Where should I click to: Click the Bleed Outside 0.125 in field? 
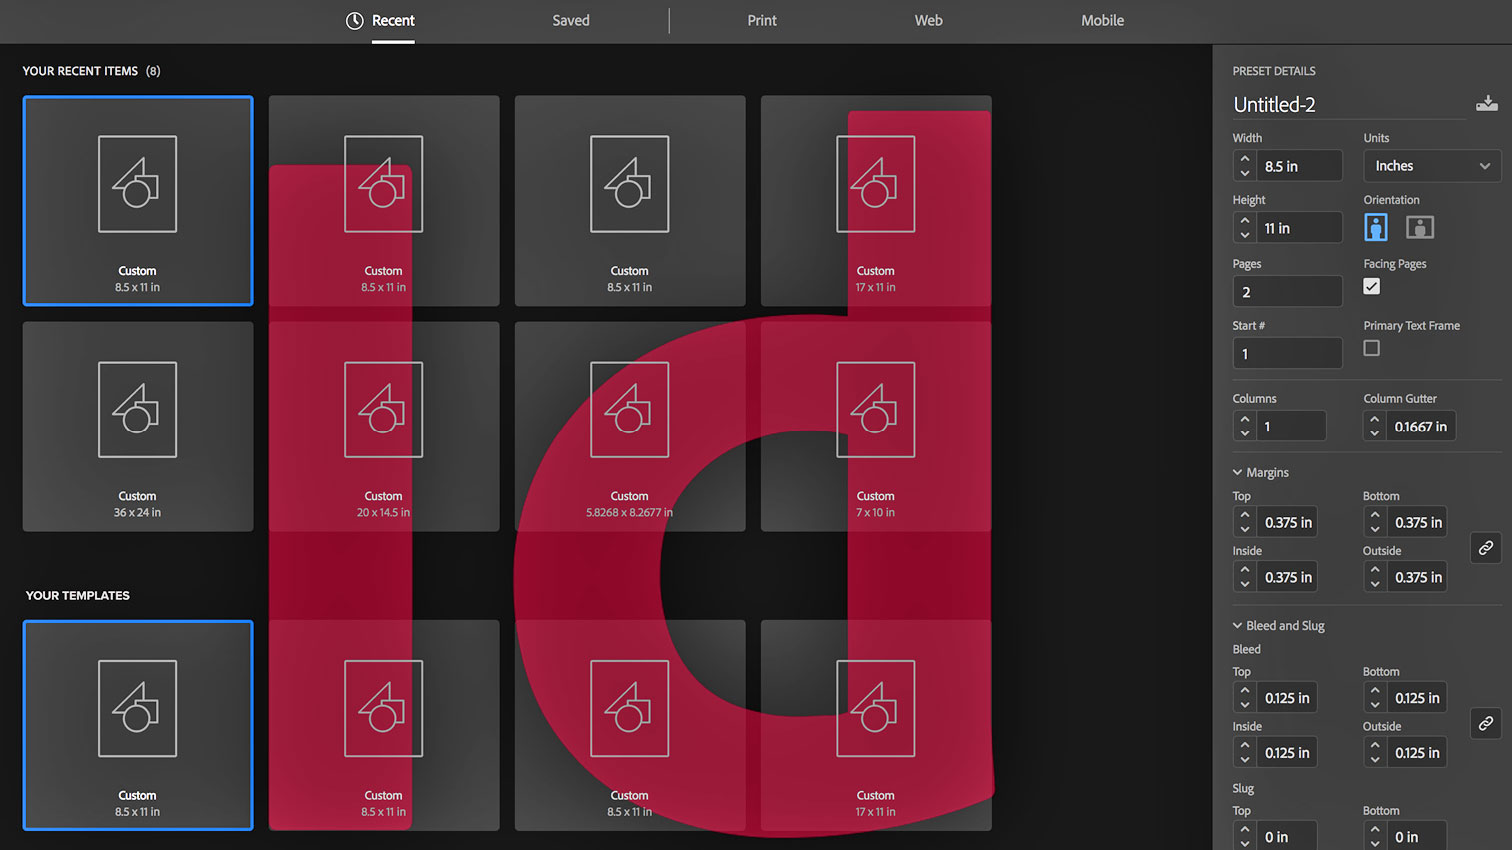pyautogui.click(x=1416, y=753)
